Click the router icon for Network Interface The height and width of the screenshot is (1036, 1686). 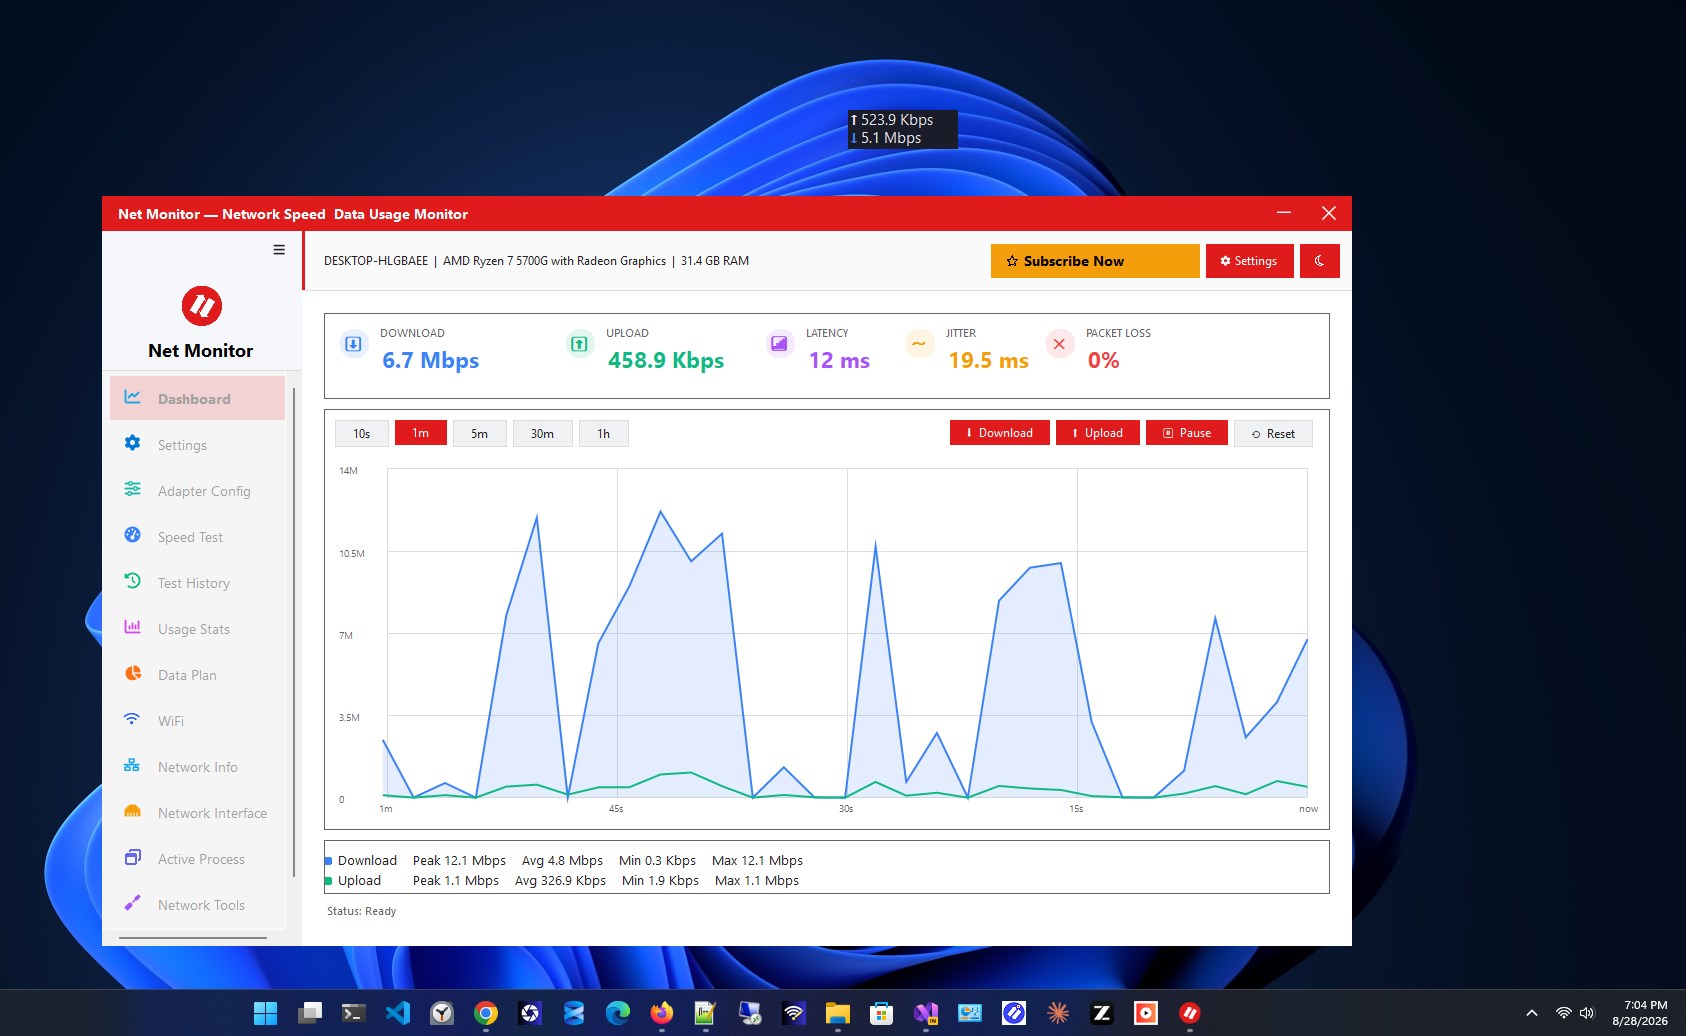coord(132,811)
